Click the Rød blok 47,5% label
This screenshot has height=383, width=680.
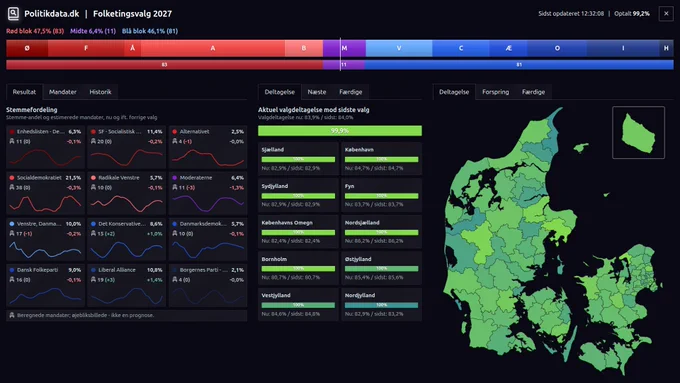point(35,31)
